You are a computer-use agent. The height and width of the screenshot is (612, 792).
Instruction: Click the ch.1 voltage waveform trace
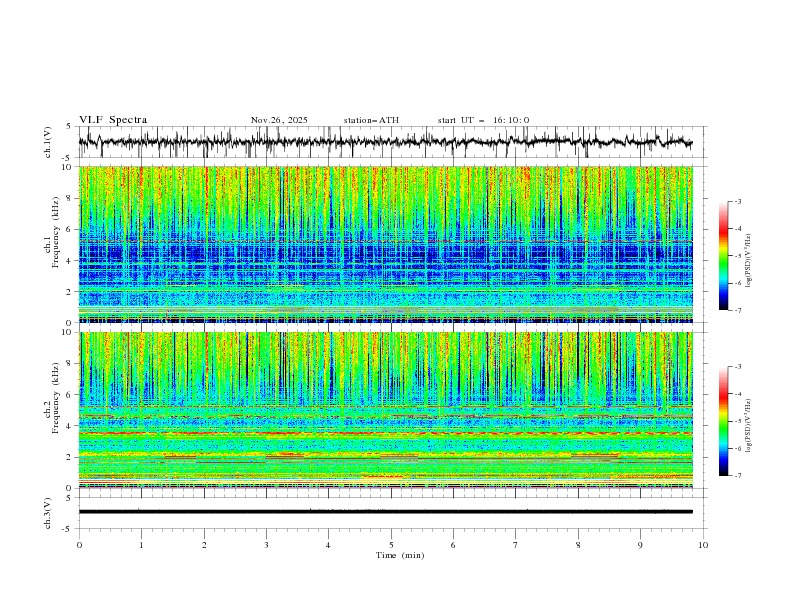click(x=385, y=142)
